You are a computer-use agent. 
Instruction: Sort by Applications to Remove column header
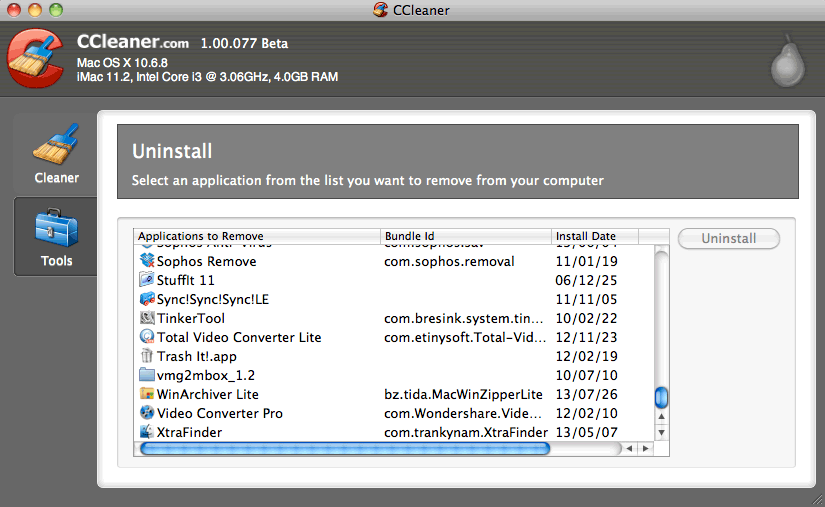pos(257,236)
